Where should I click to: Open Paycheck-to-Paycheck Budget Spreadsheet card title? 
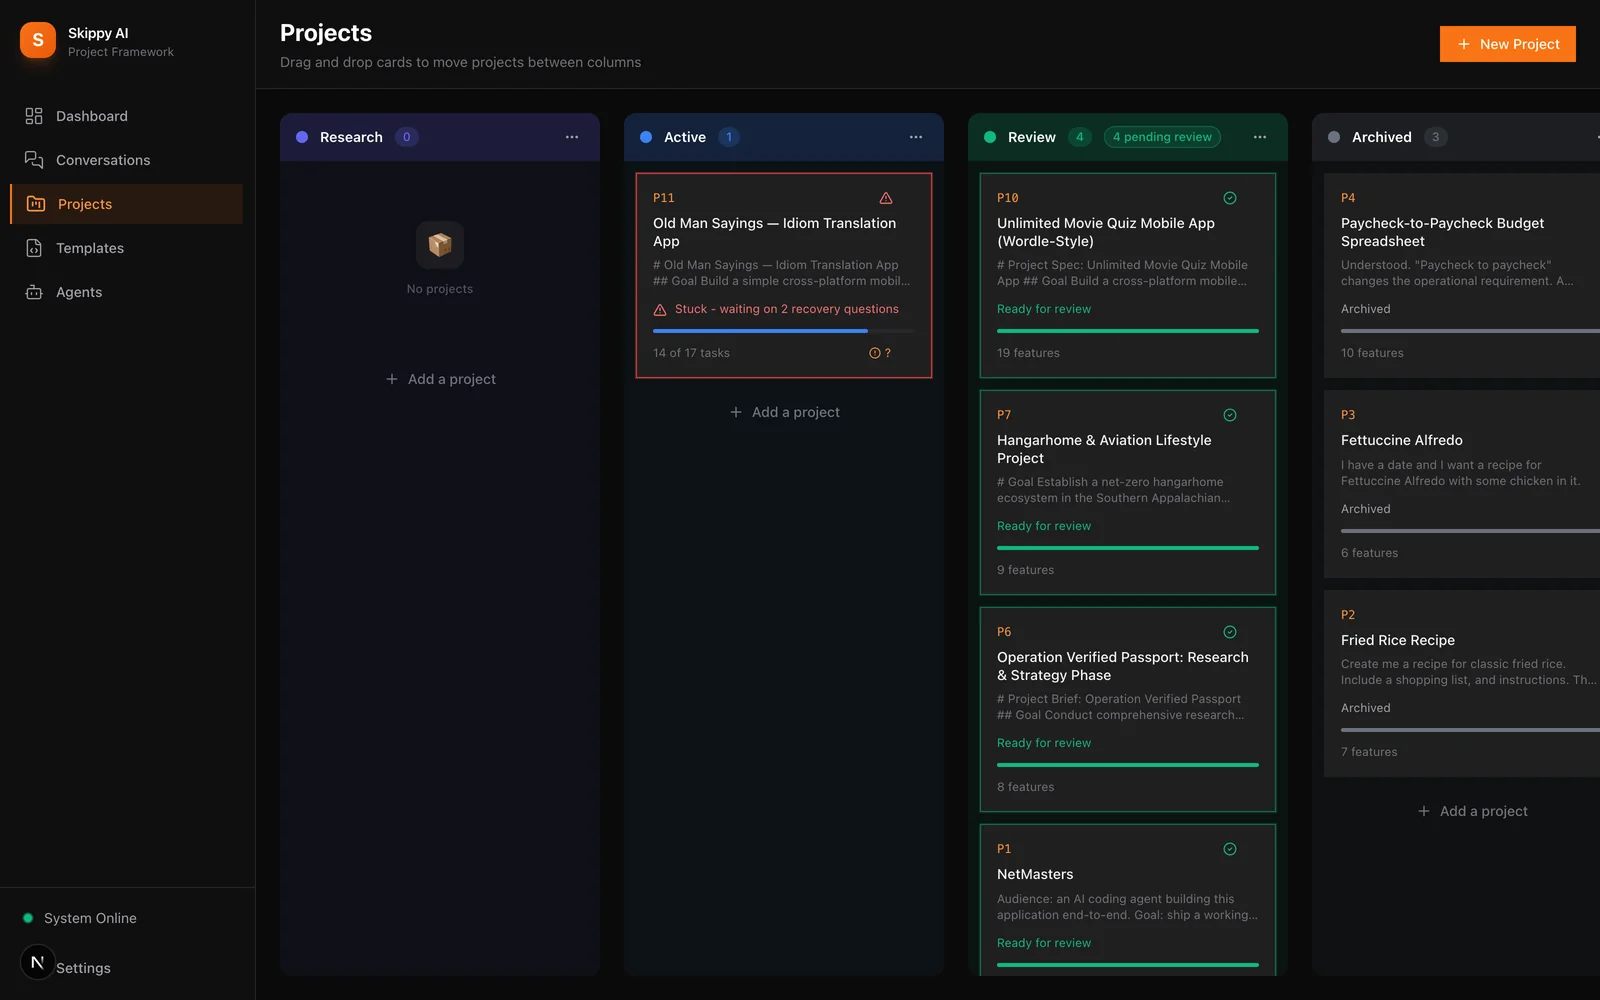click(x=1442, y=232)
